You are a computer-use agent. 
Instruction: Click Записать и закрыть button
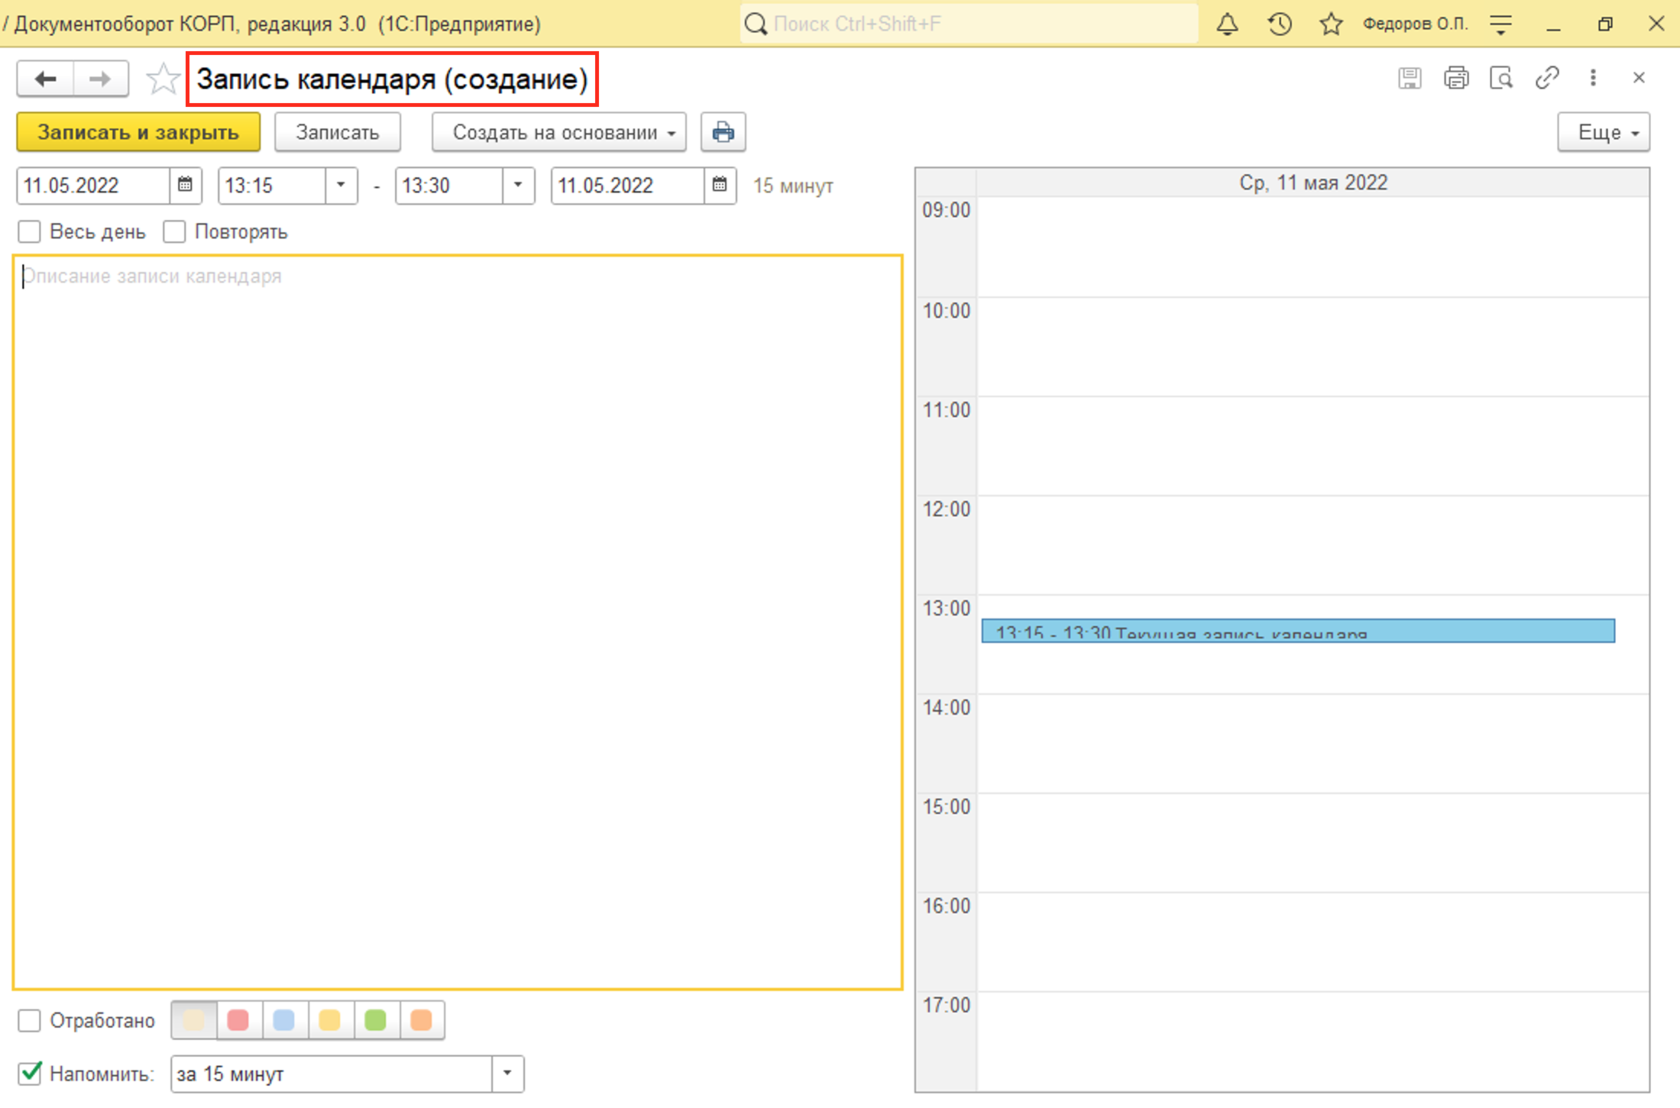(x=138, y=132)
